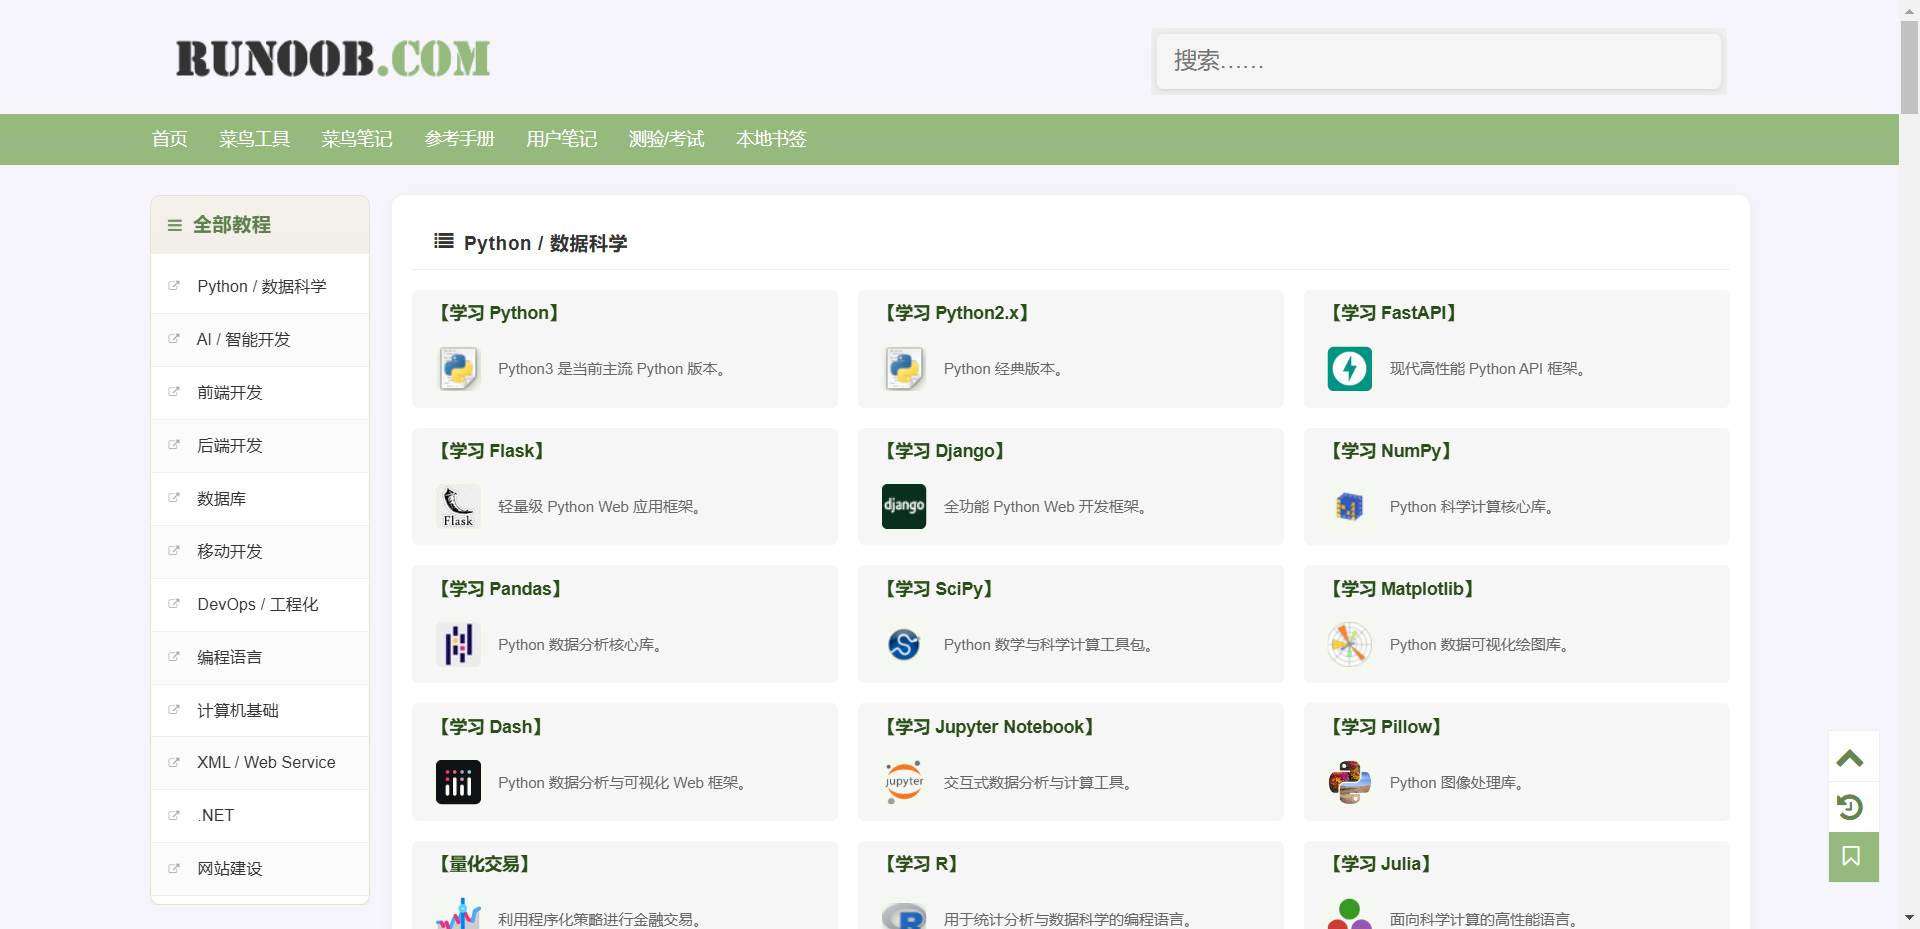Open 参考手册 in the navigation bar
The image size is (1920, 929).
460,139
